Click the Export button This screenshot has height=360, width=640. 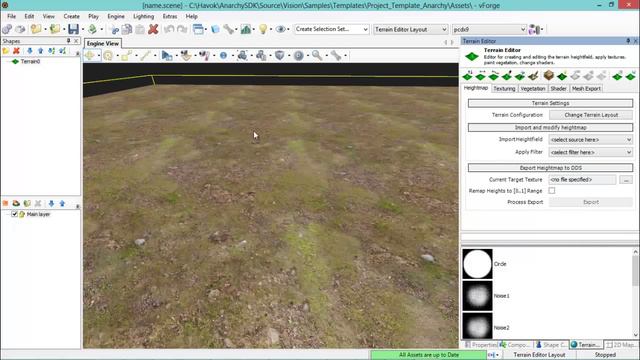click(591, 202)
